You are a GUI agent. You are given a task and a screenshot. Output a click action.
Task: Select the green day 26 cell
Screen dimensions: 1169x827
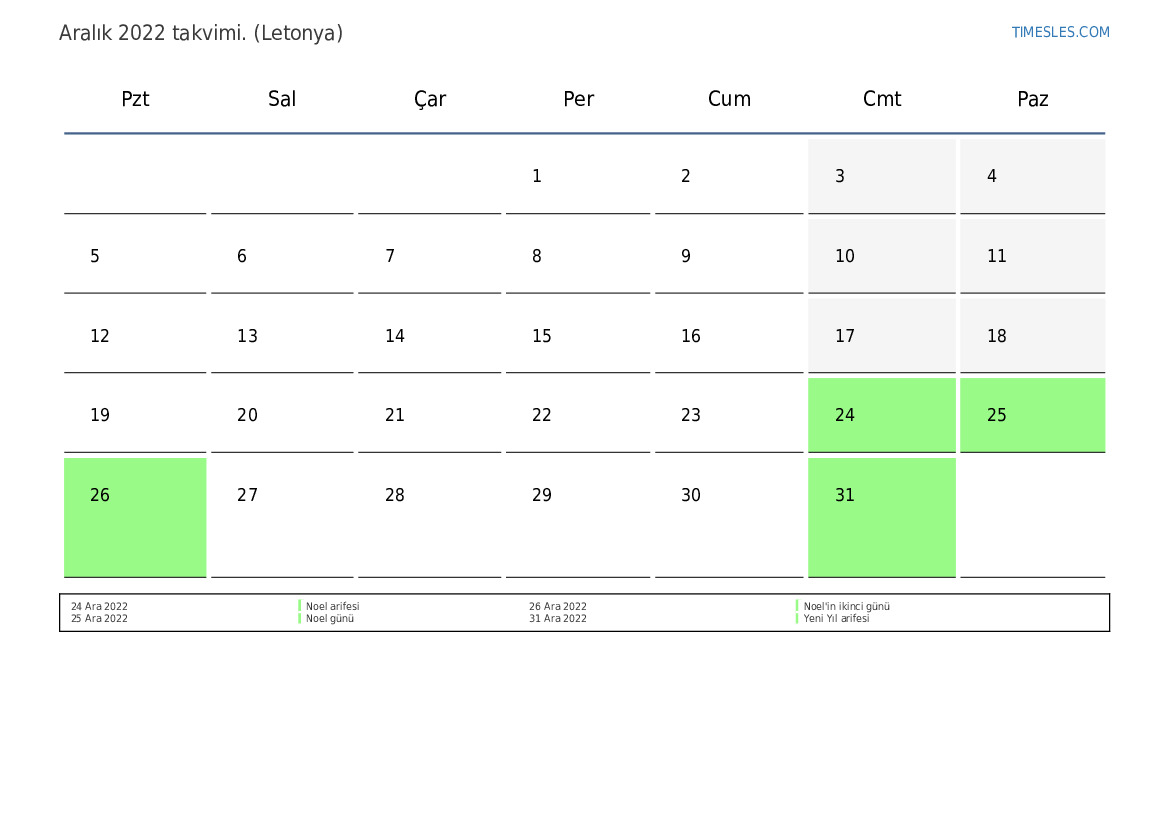[135, 516]
